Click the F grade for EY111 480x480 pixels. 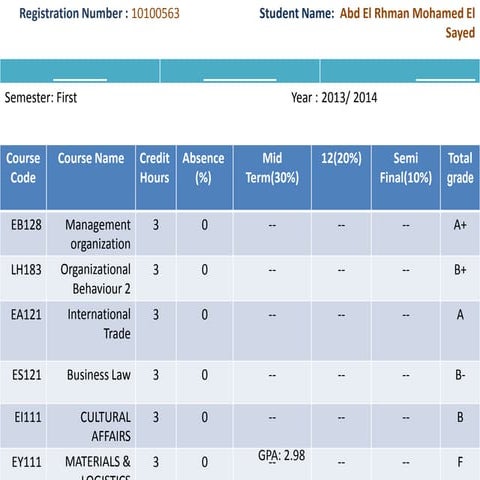click(460, 462)
